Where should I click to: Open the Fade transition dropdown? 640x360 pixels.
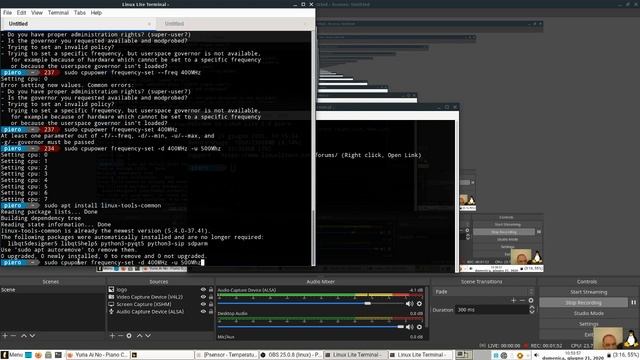click(484, 291)
